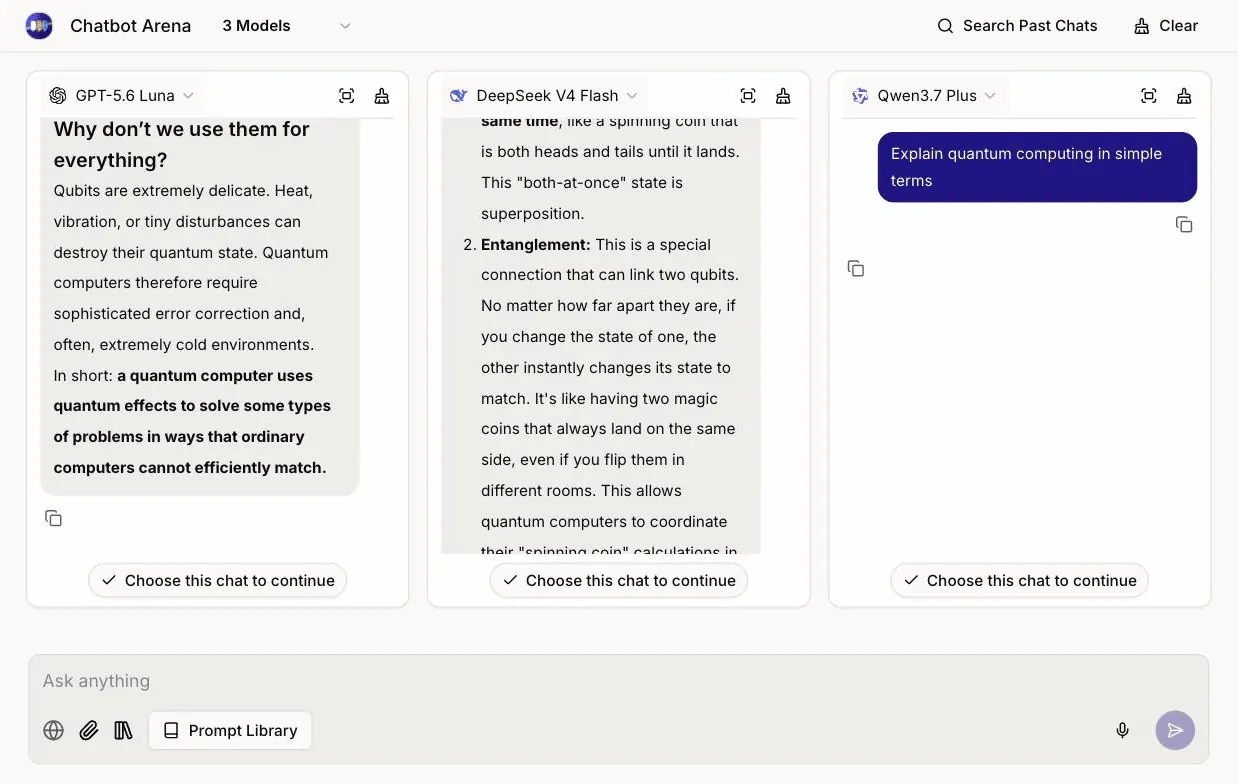Click the 'Why don't we use them for everything?' heading
Viewport: 1238px width, 784px height.
click(182, 145)
